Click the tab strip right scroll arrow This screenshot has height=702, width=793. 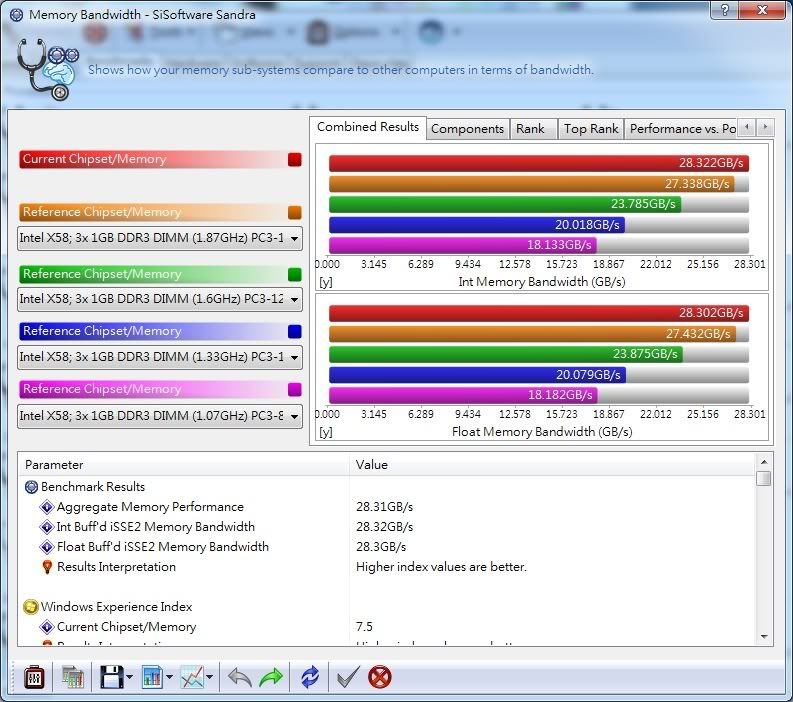766,127
